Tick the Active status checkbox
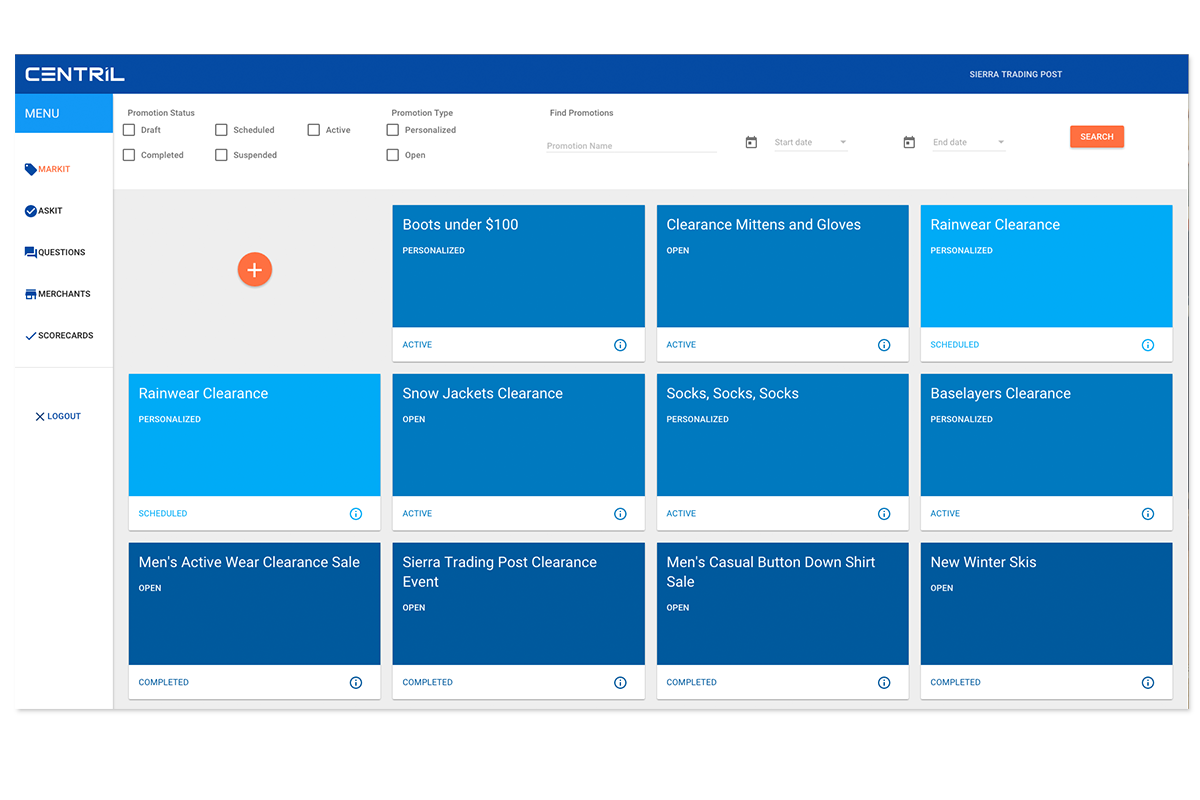 coord(313,130)
